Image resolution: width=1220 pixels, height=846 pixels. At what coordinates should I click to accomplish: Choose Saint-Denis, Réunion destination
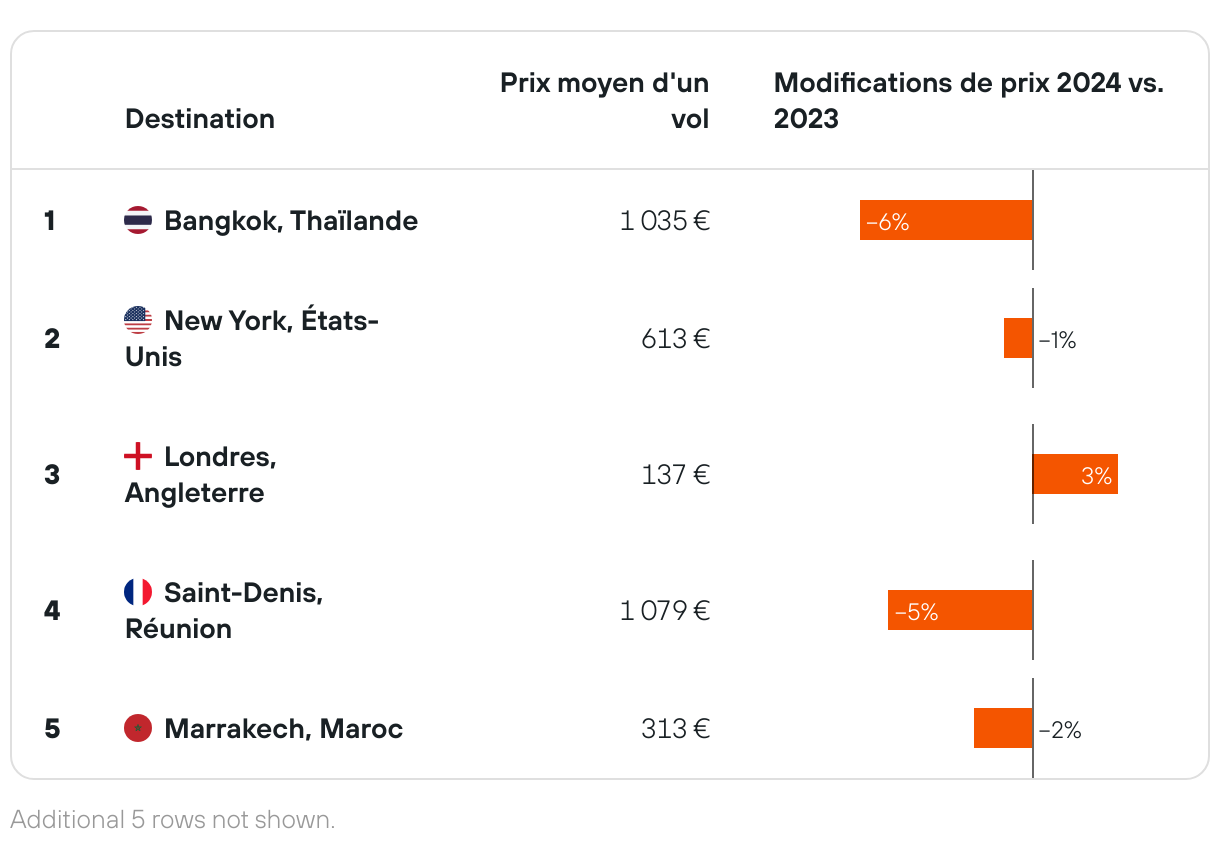tap(224, 611)
